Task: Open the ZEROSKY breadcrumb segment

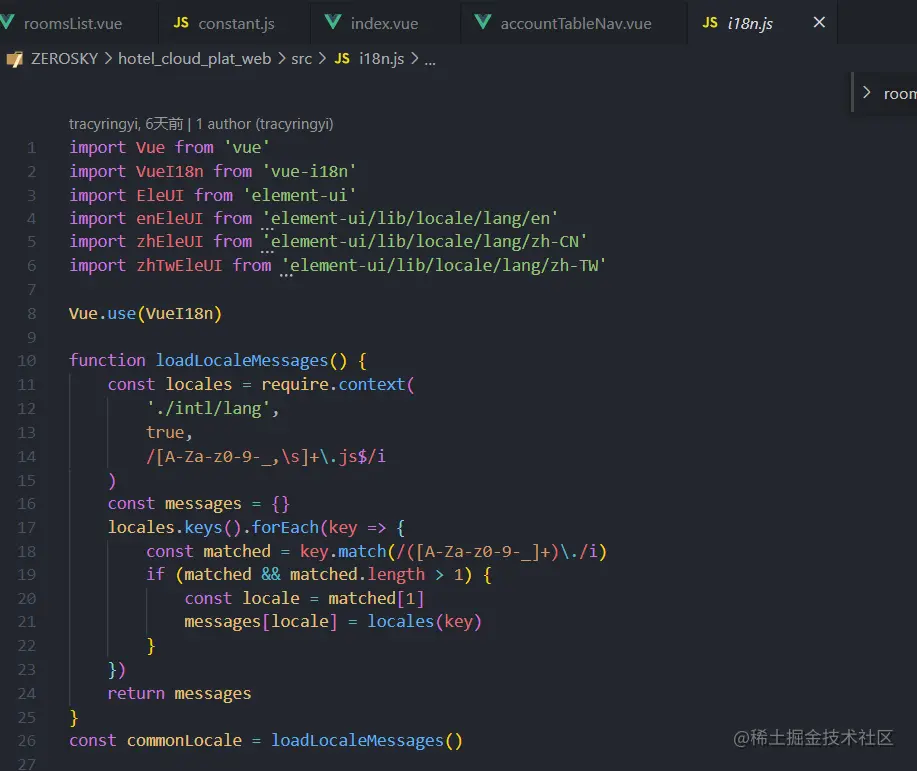Action: coord(64,59)
